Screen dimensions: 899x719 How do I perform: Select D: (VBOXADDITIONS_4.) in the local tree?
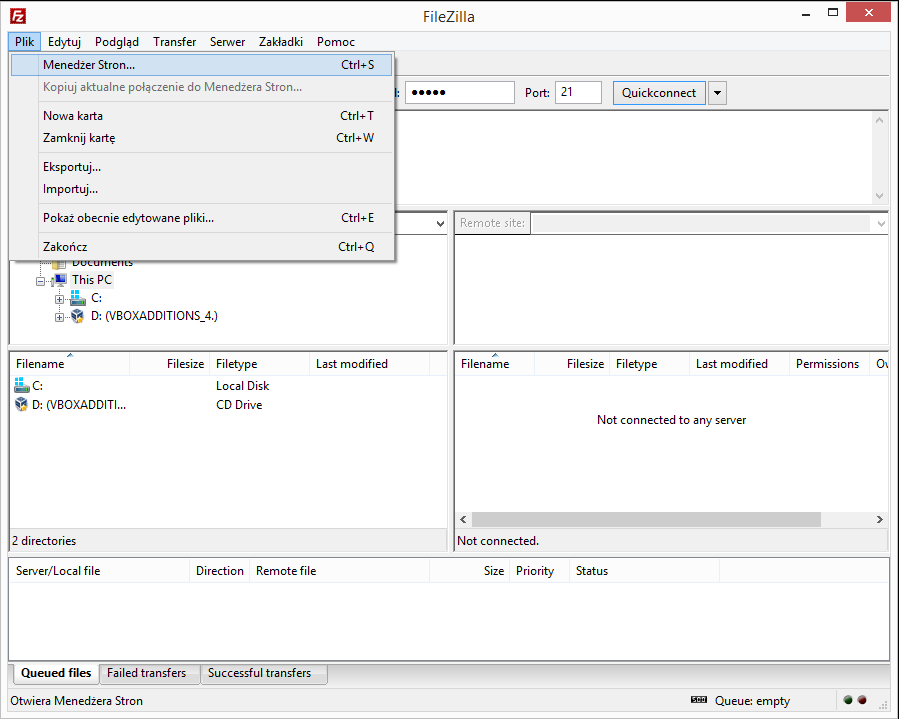154,316
